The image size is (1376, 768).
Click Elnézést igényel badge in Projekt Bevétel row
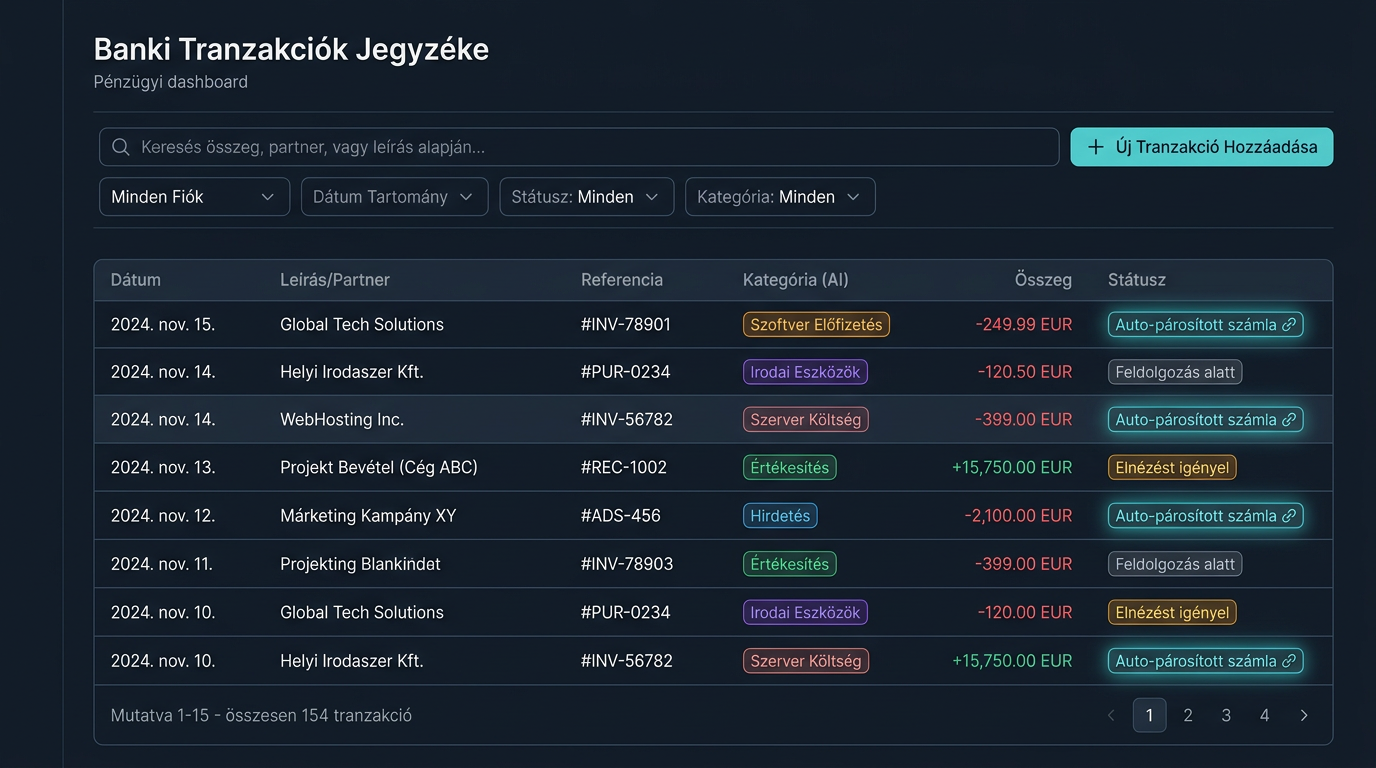click(1172, 467)
